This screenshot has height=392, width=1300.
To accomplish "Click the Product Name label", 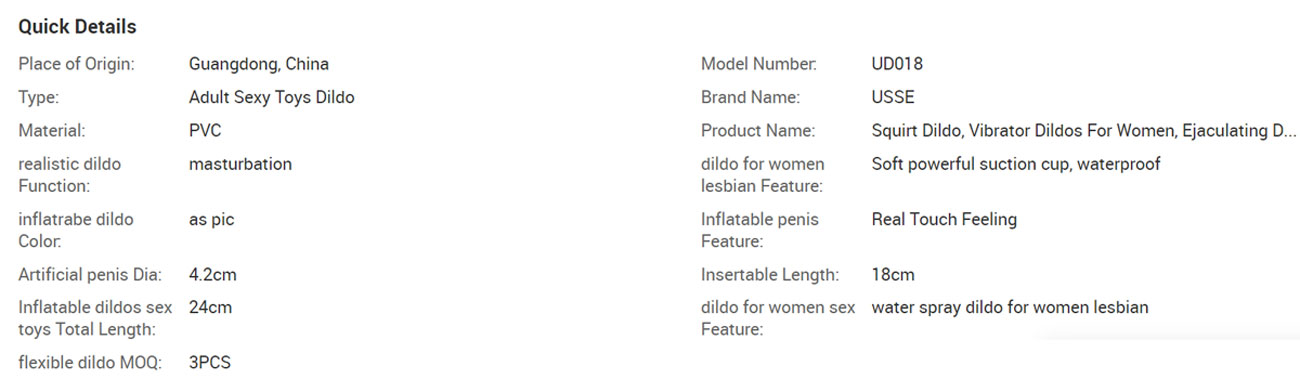I will pos(758,130).
